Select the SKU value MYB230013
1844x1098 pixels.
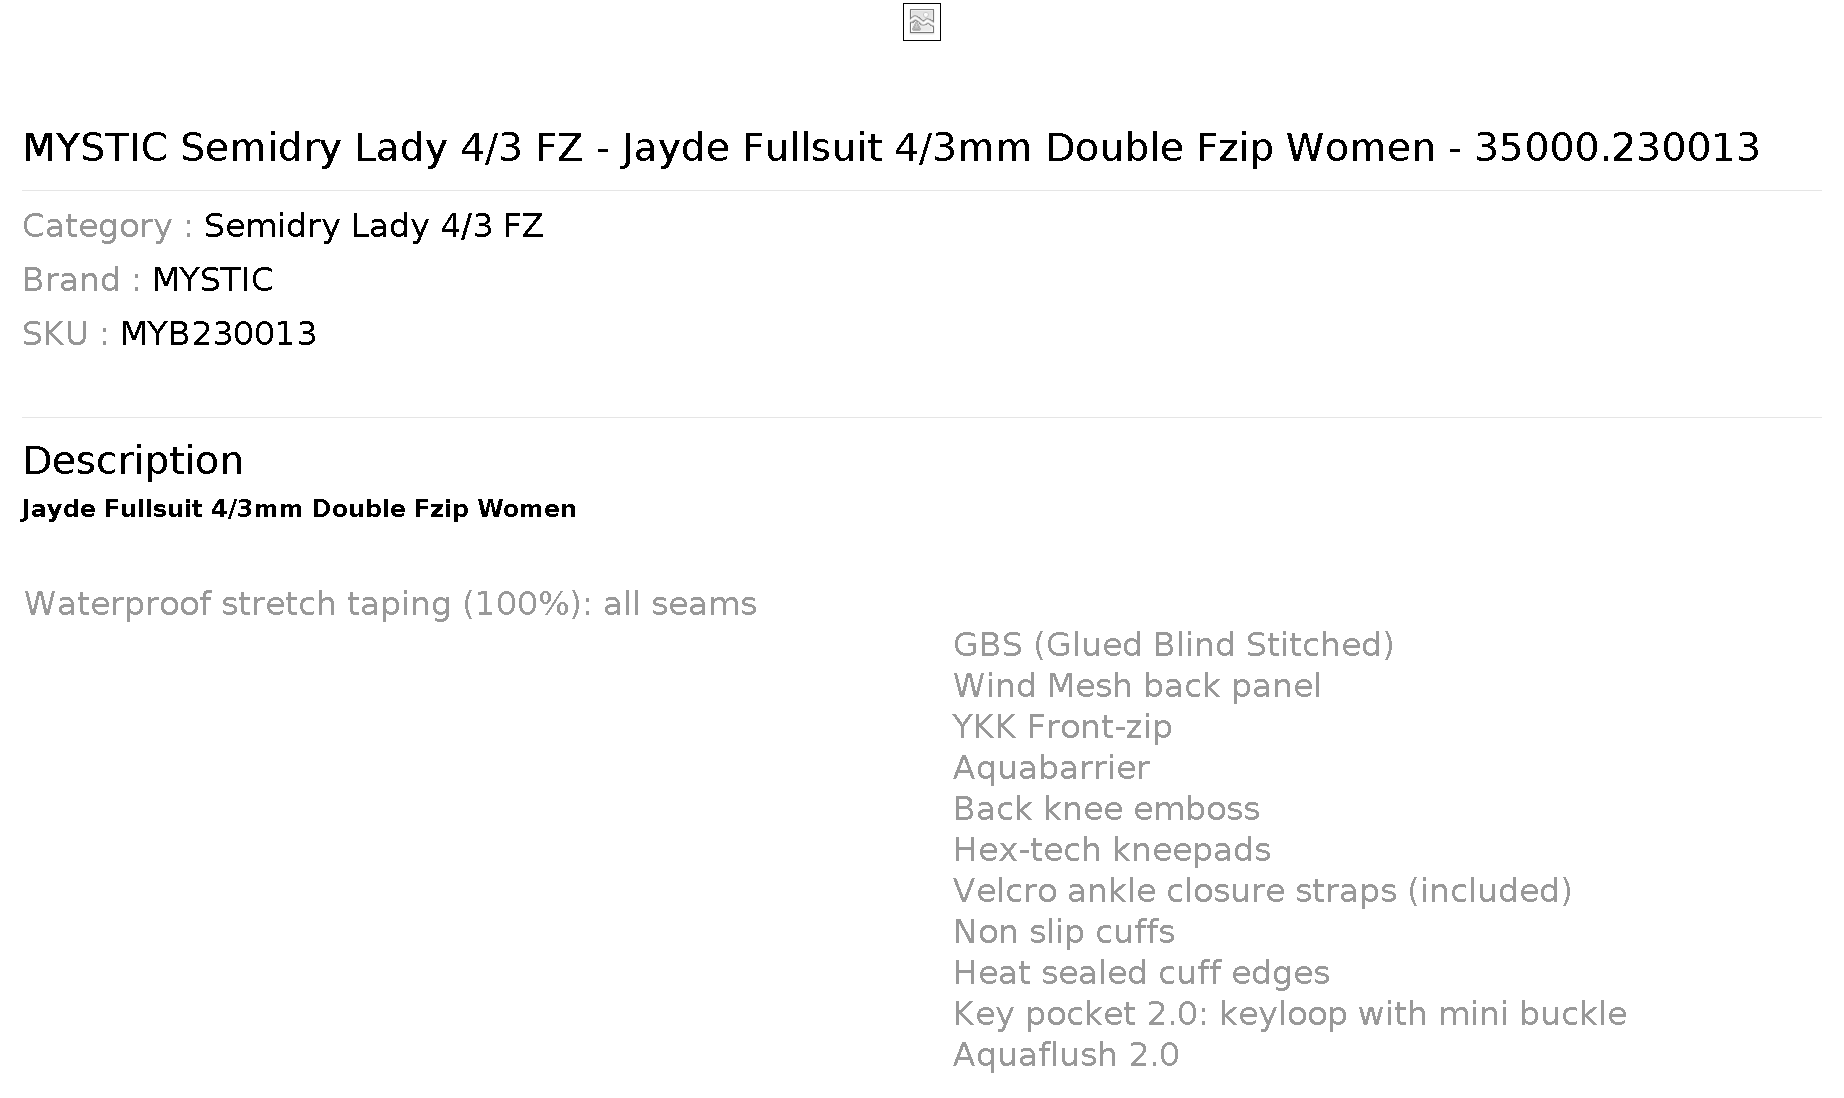pyautogui.click(x=218, y=334)
